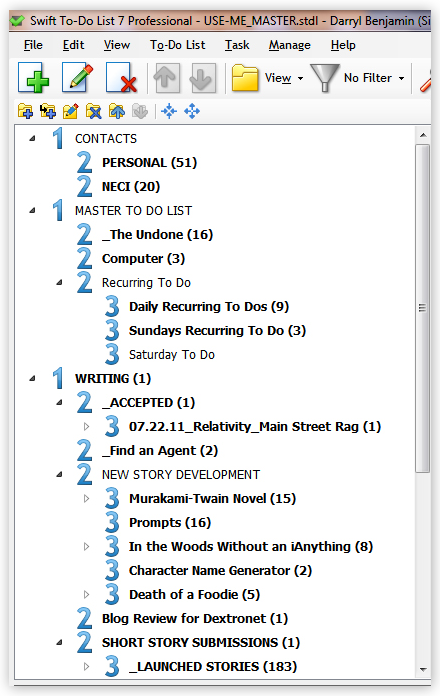Image resolution: width=440 pixels, height=696 pixels.
Task: Select Sundays Recurring To Do (3)
Action: tap(217, 330)
